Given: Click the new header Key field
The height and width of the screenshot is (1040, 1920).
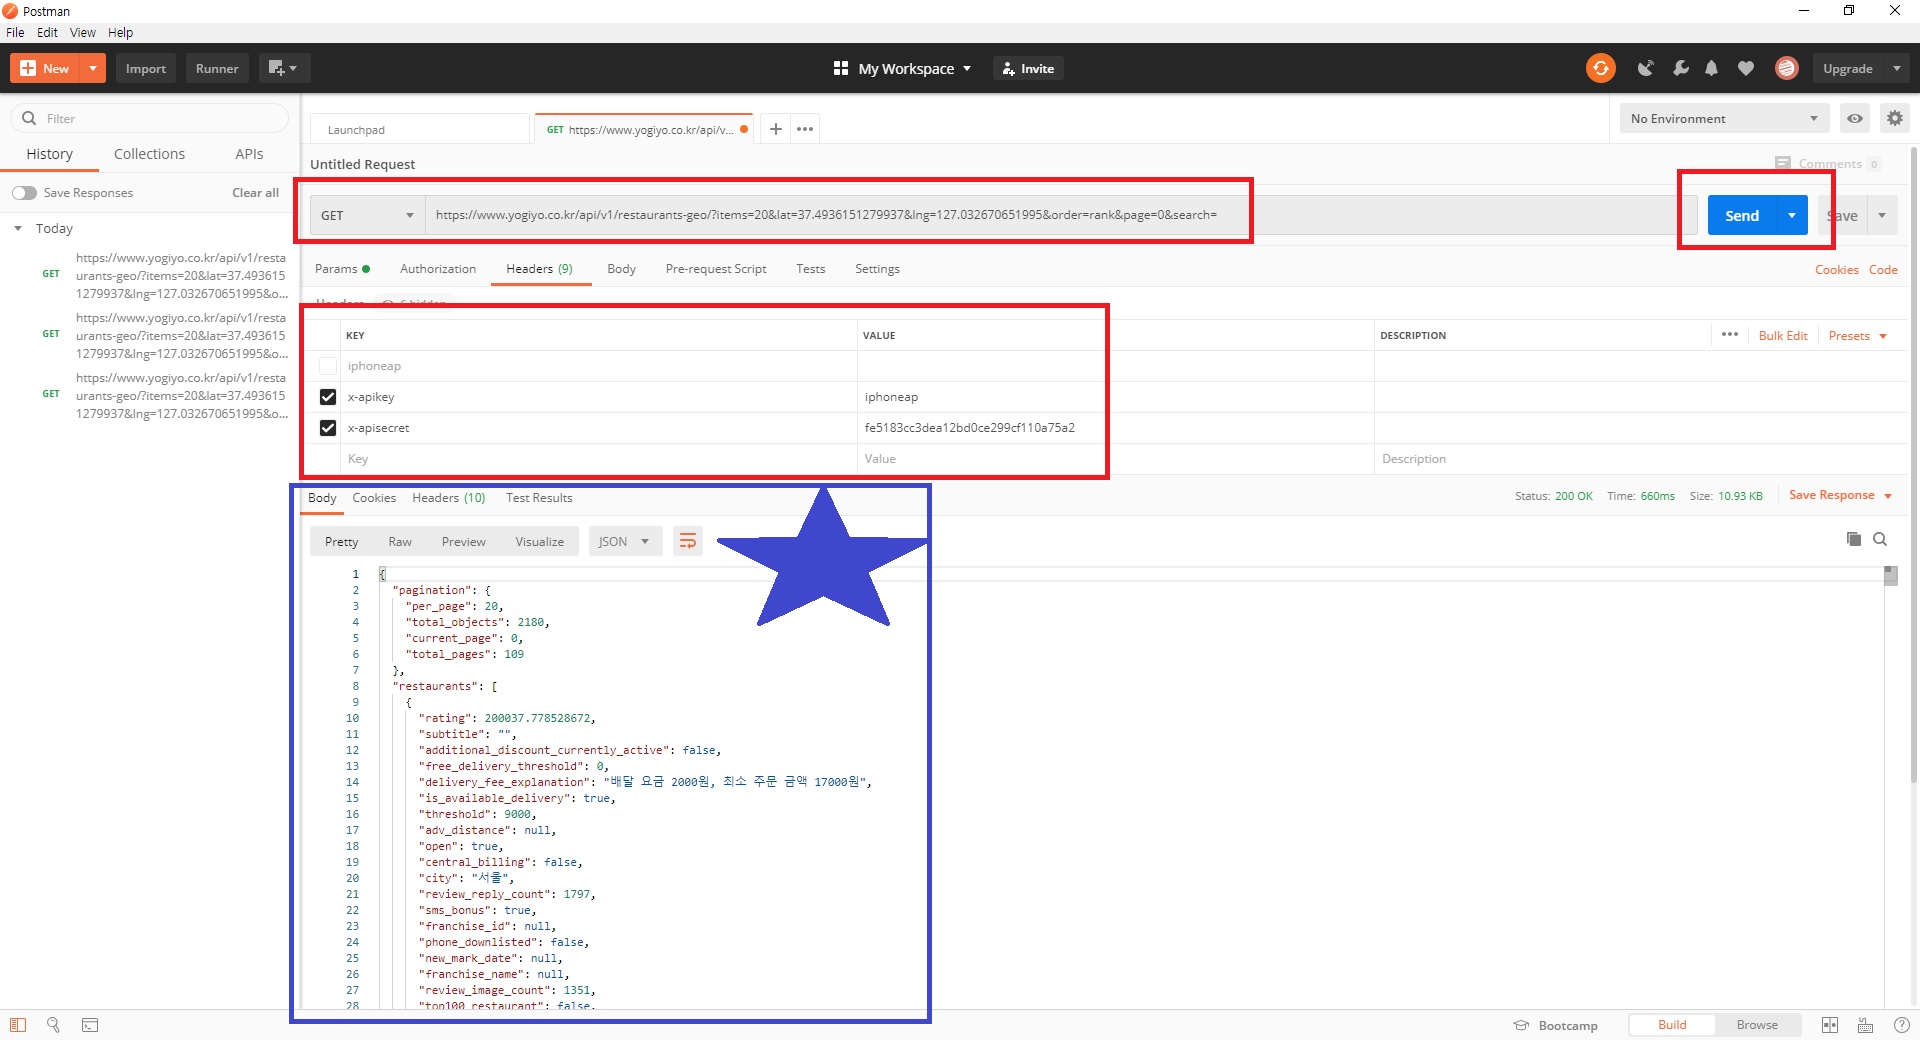Looking at the screenshot, I should pos(598,459).
